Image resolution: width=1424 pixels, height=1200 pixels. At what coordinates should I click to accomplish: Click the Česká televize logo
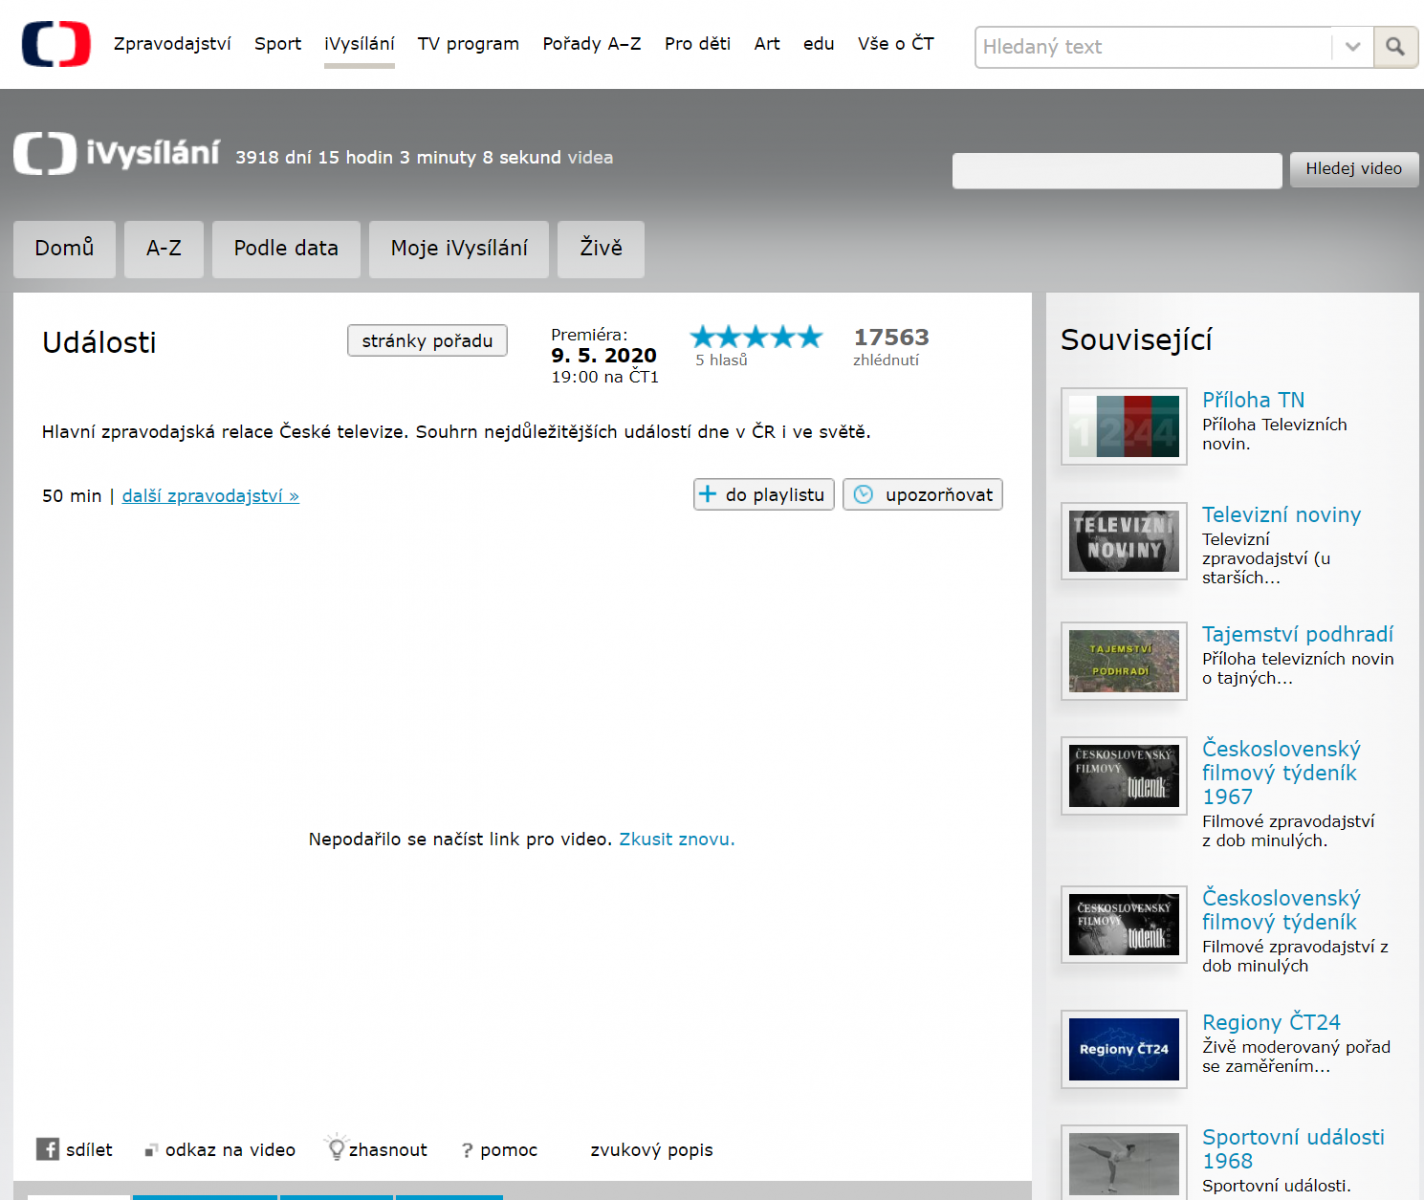56,44
